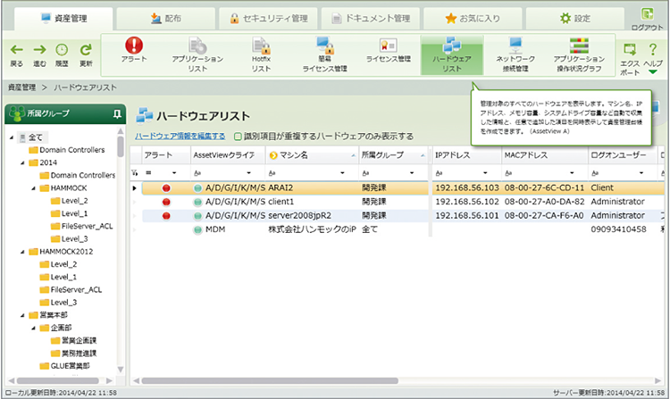Open the ヘルプ green dropdown arrow

click(x=652, y=72)
